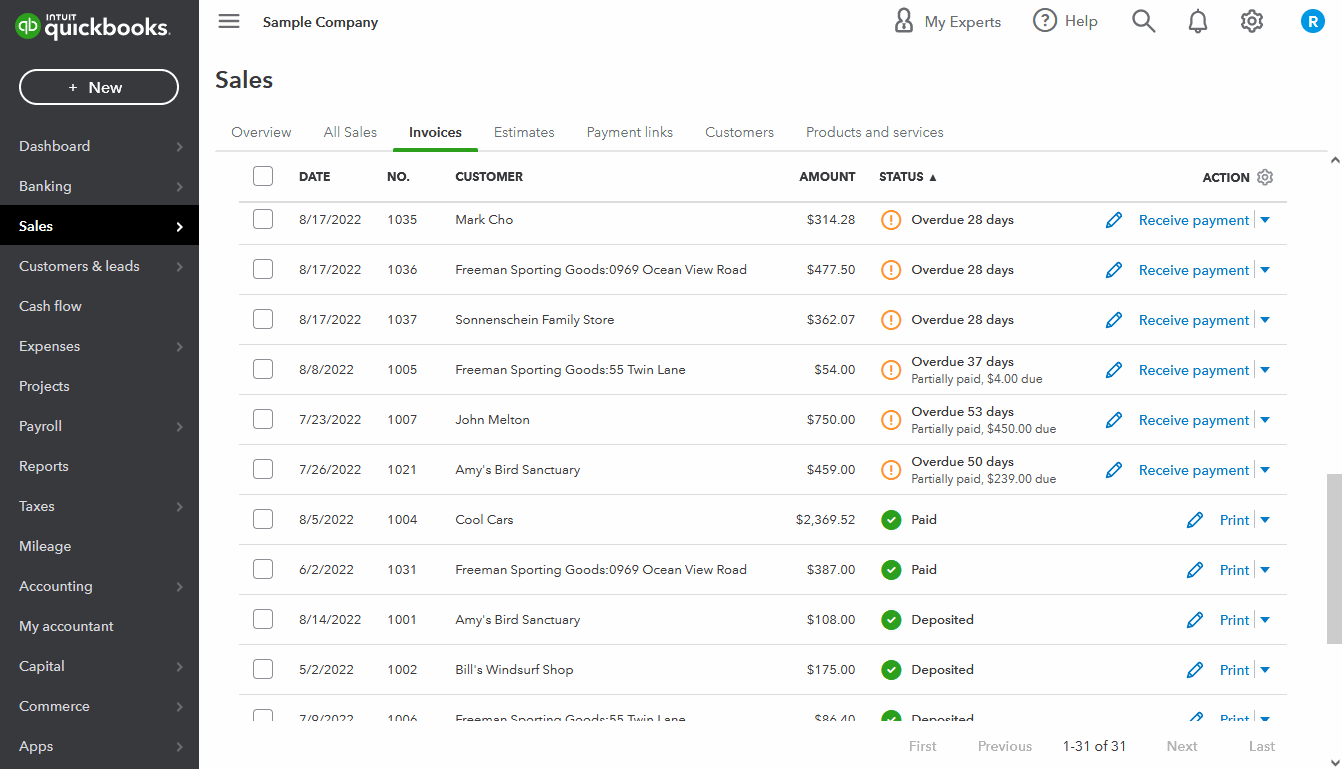Sort by the DATE column header

click(314, 177)
